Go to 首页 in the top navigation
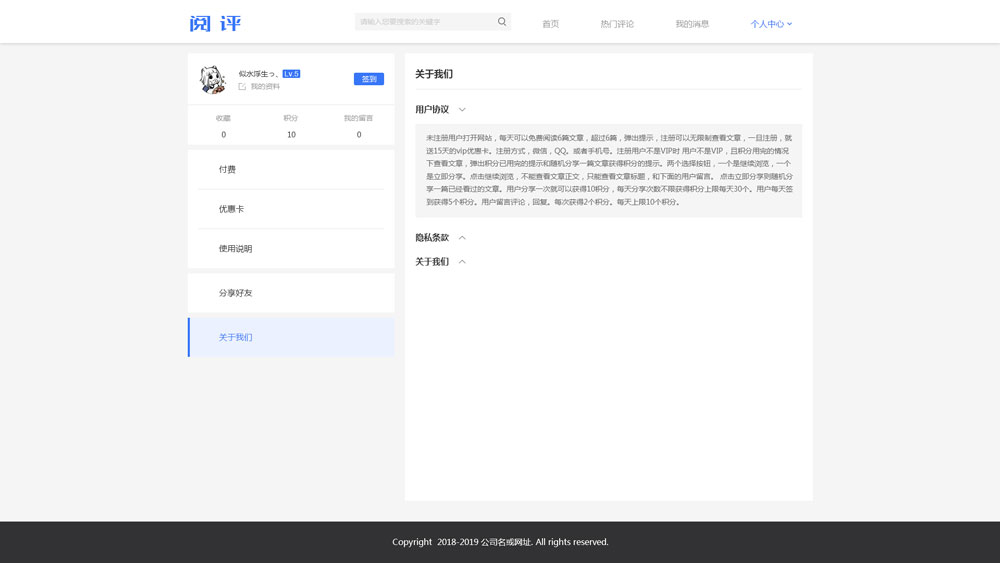 pos(550,24)
